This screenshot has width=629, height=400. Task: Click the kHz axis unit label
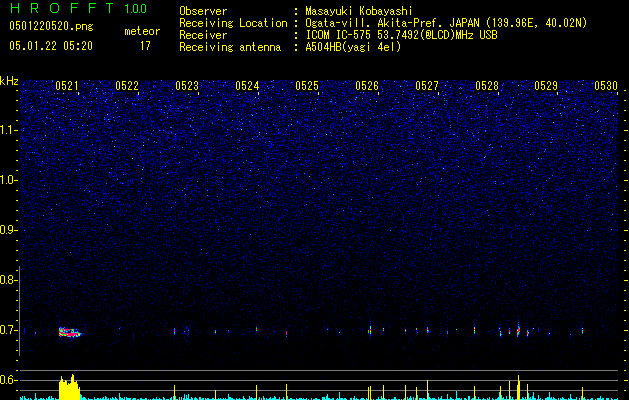click(x=9, y=81)
